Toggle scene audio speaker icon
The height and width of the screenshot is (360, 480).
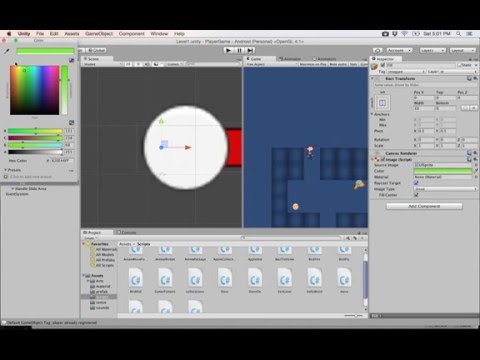(147, 64)
